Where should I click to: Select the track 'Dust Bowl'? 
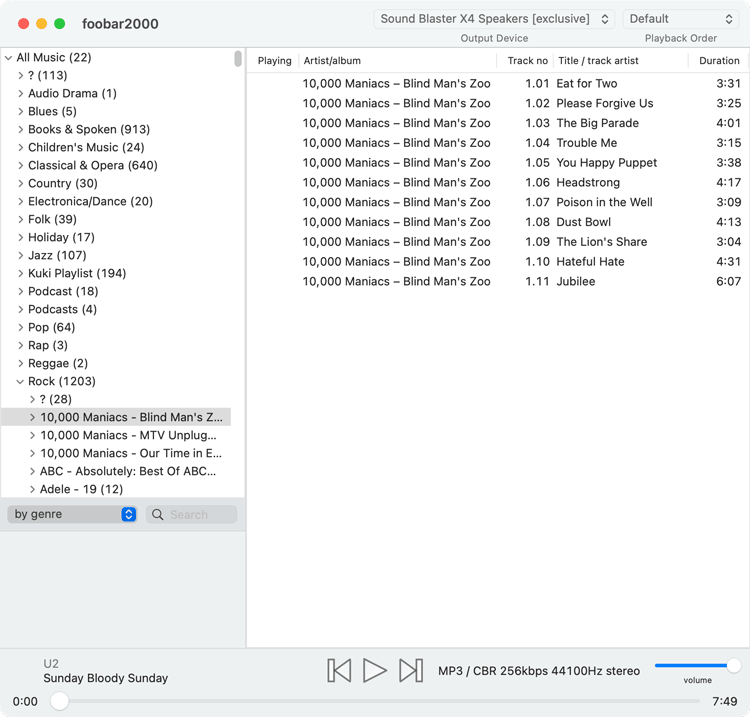pos(584,222)
